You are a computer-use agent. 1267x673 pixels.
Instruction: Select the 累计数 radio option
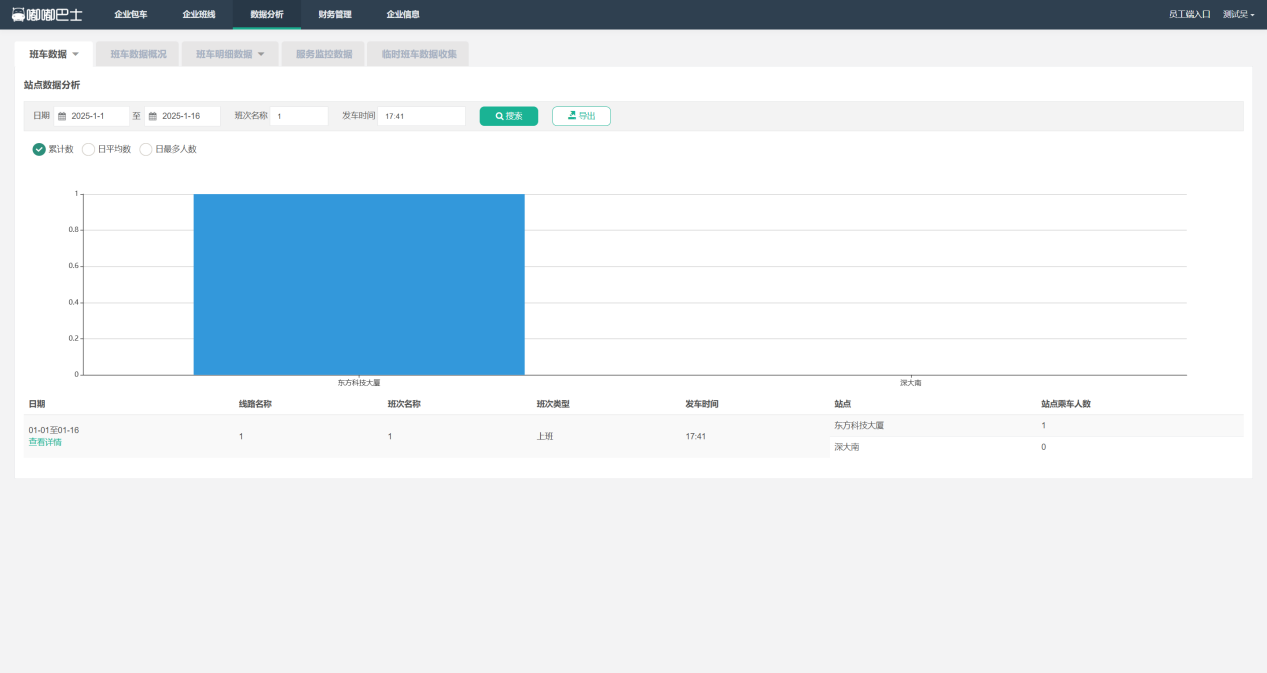39,149
